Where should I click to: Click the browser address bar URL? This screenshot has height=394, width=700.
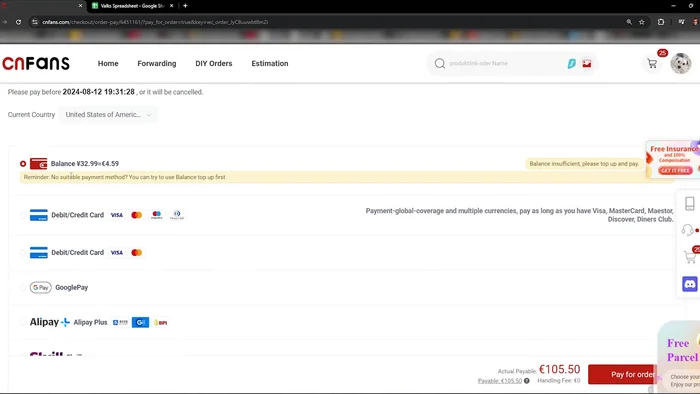pyautogui.click(x=155, y=22)
